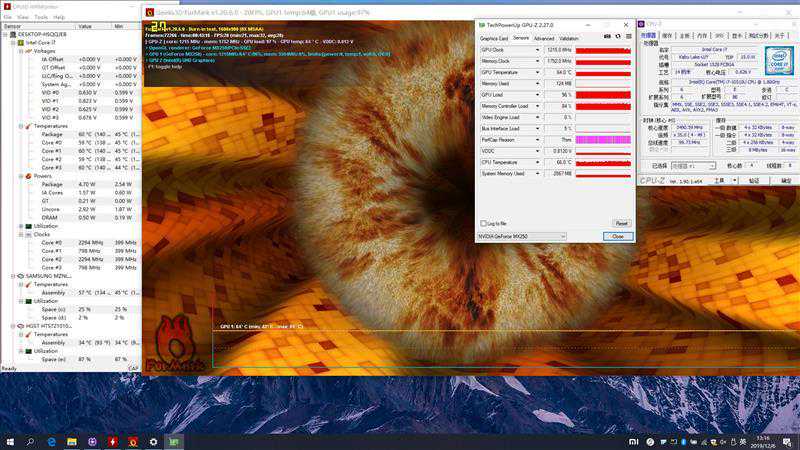Open the GPU Temperature sensor dropdown arrow
This screenshot has height=450, width=800.
point(537,73)
